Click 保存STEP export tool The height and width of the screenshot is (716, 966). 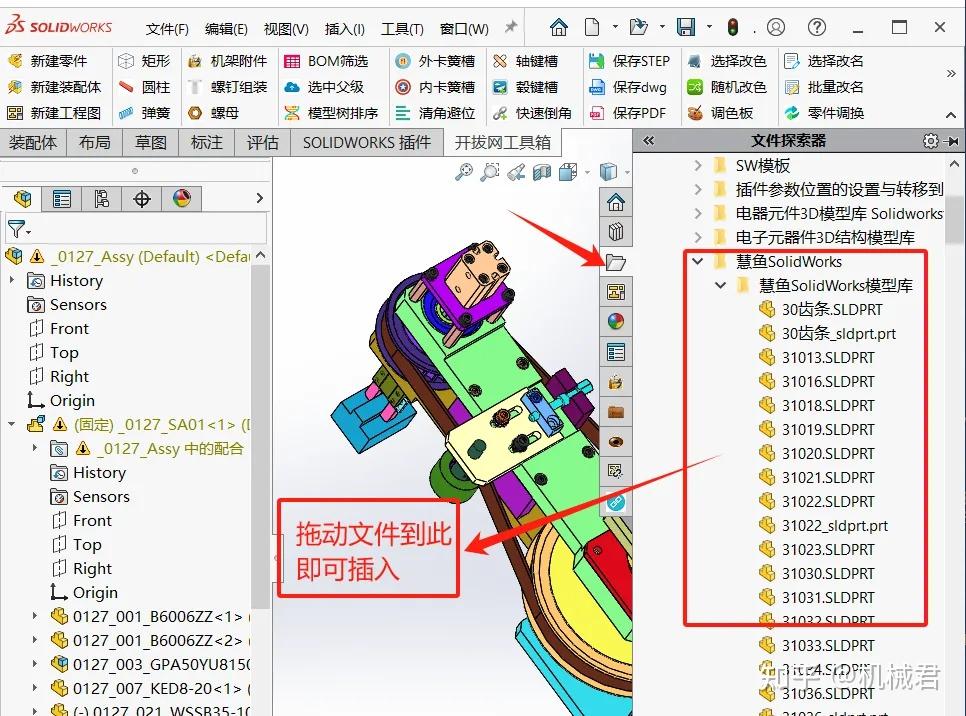tap(629, 61)
